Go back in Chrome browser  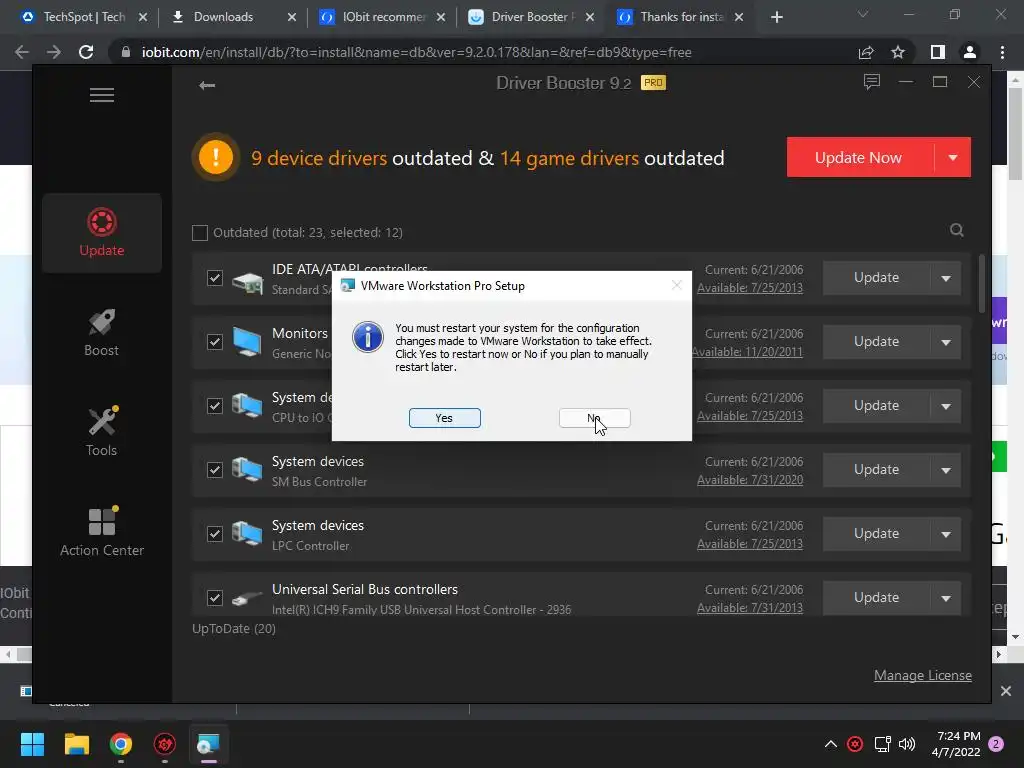click(x=22, y=52)
